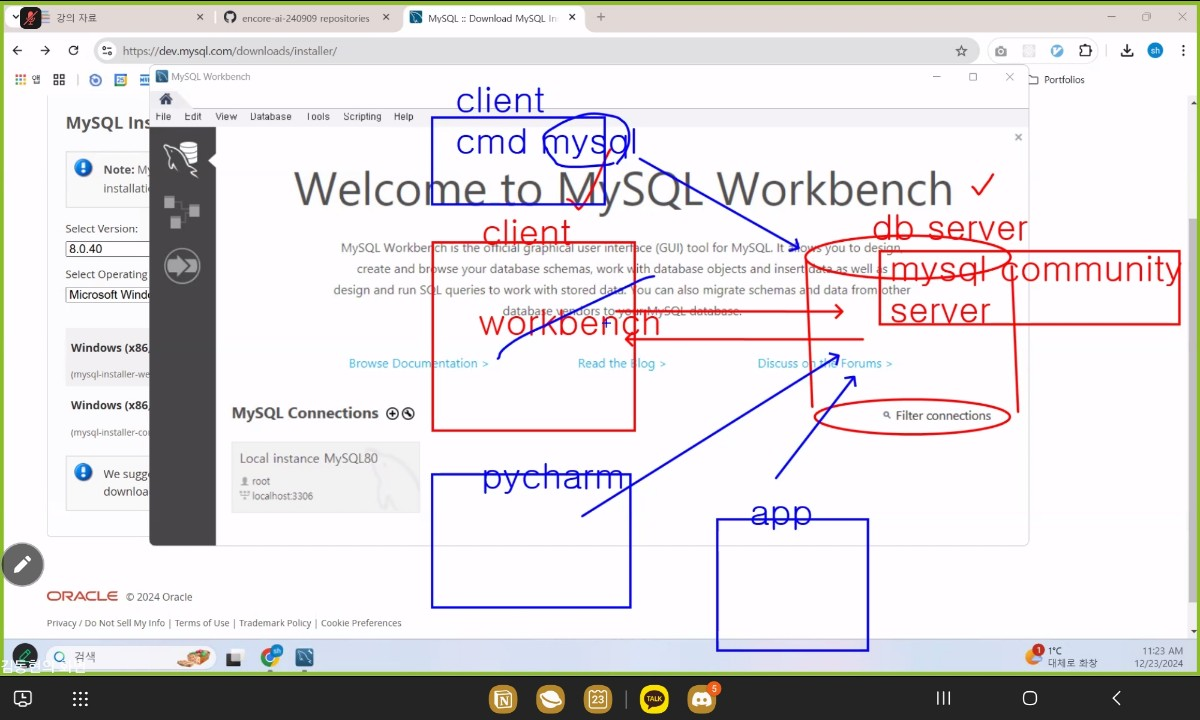Screen dimensions: 1200x720
Task: Tap the Android recents navigation button
Action: point(942,698)
